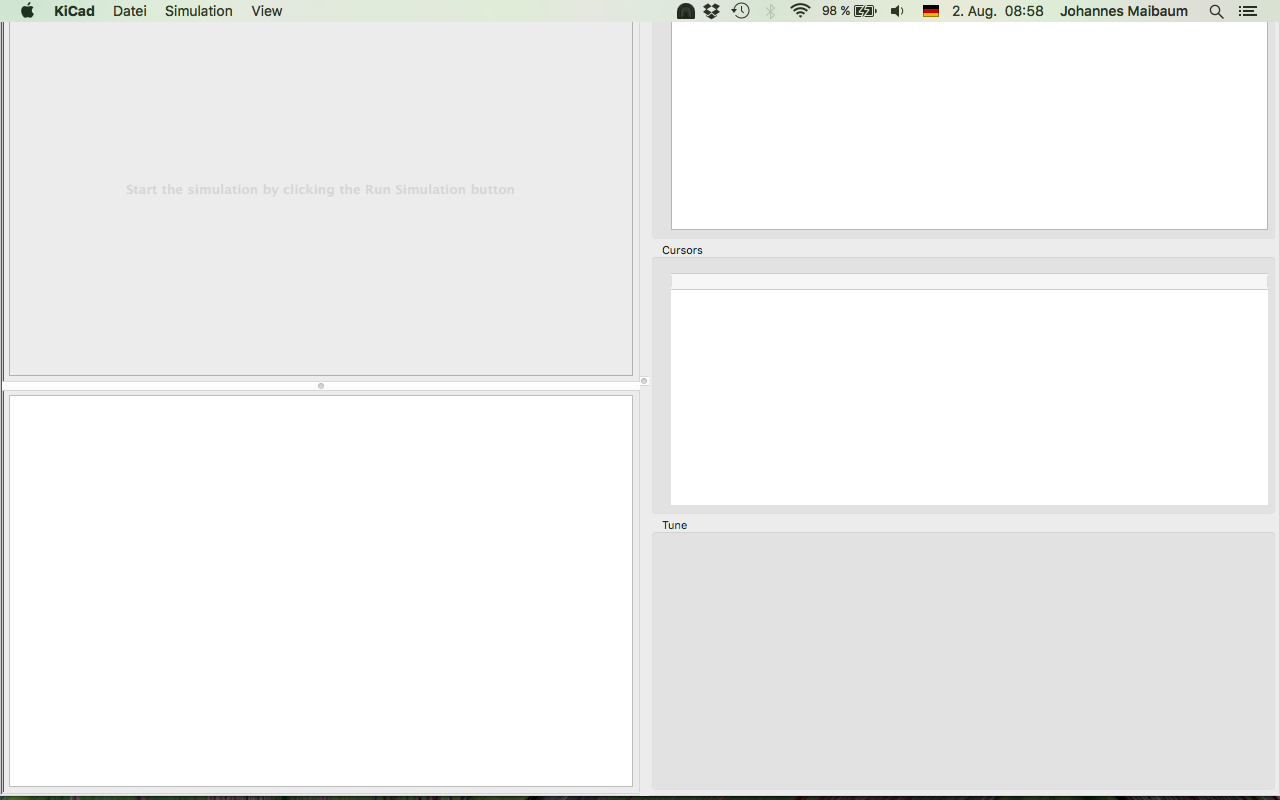The image size is (1280, 800).
Task: Click the Cursors panel label
Action: (x=682, y=250)
